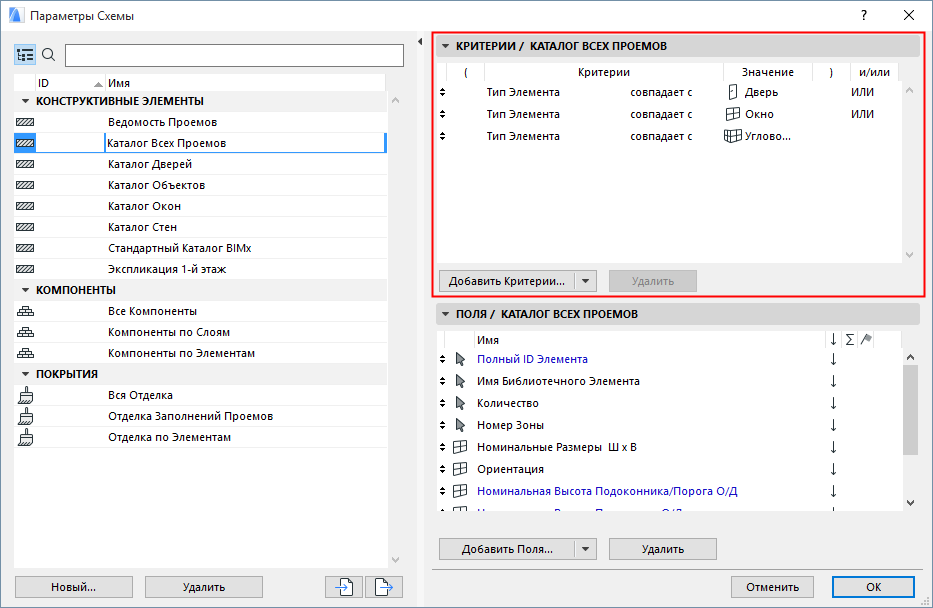
Task: Click Имя Библиотечного Элемента field
Action: (558, 381)
